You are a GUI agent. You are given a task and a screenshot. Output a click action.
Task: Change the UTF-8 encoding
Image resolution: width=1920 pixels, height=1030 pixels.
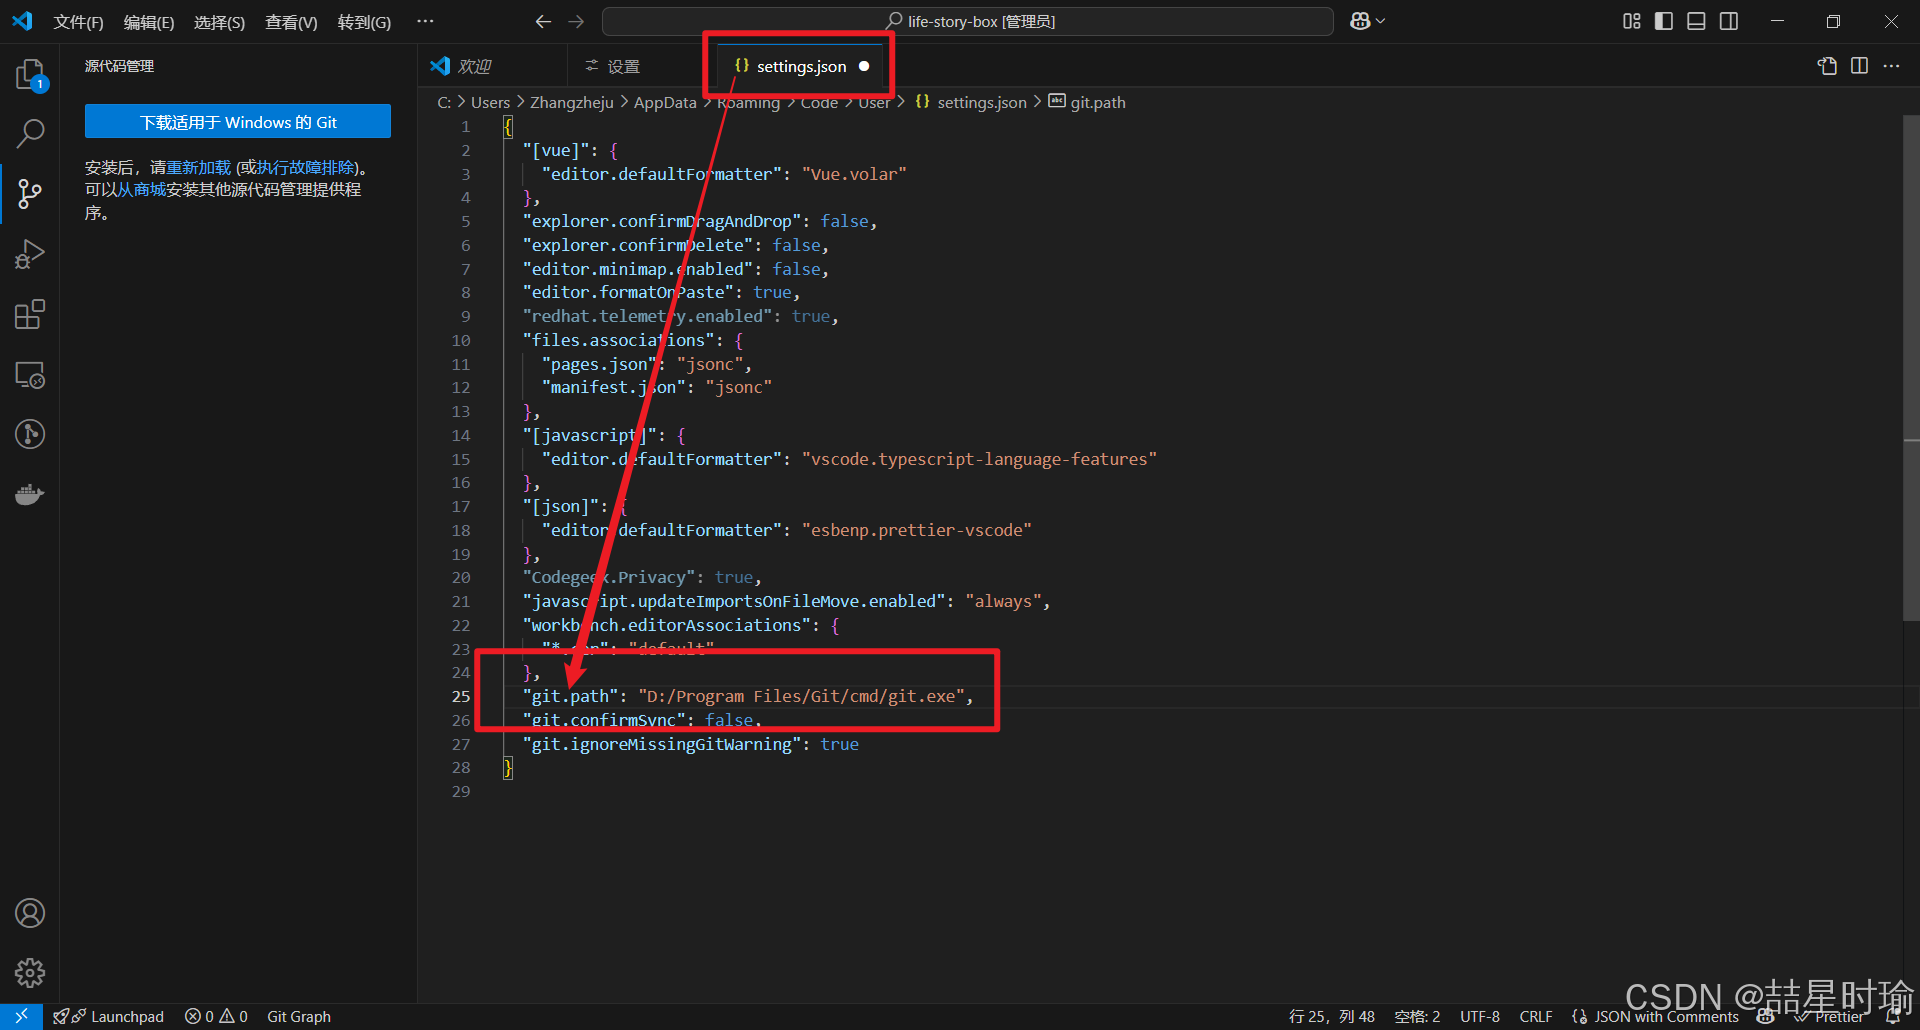(1480, 1016)
